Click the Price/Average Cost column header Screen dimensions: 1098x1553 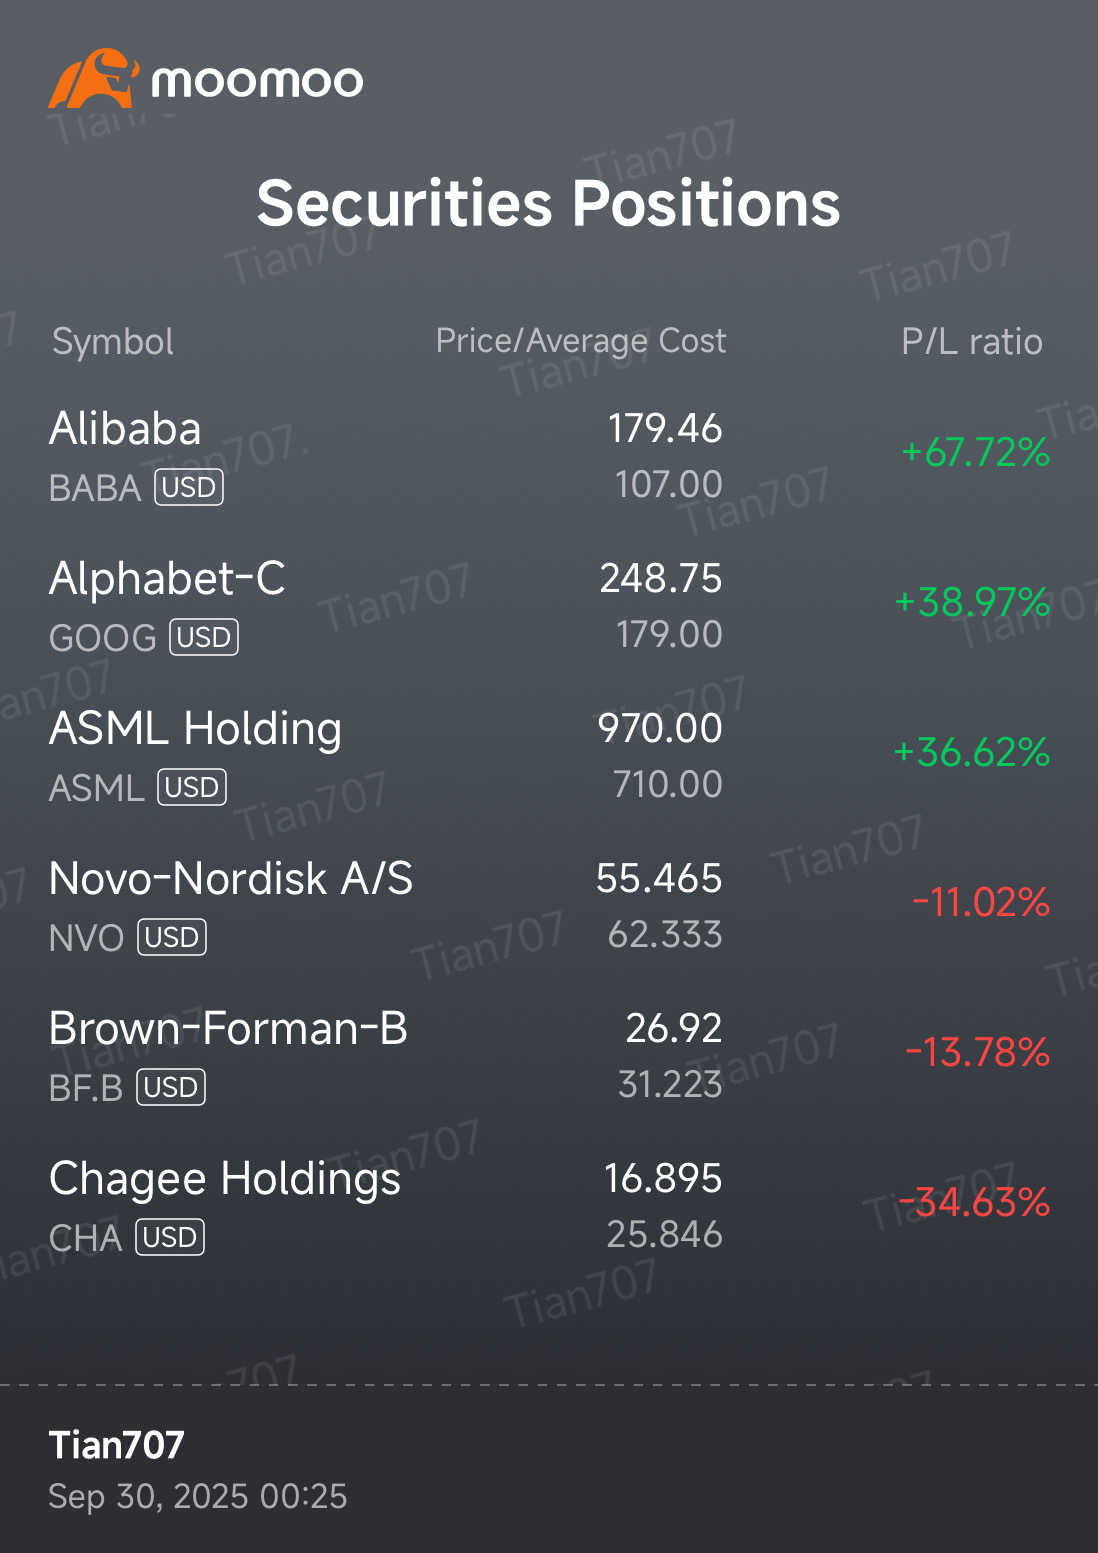click(x=581, y=341)
